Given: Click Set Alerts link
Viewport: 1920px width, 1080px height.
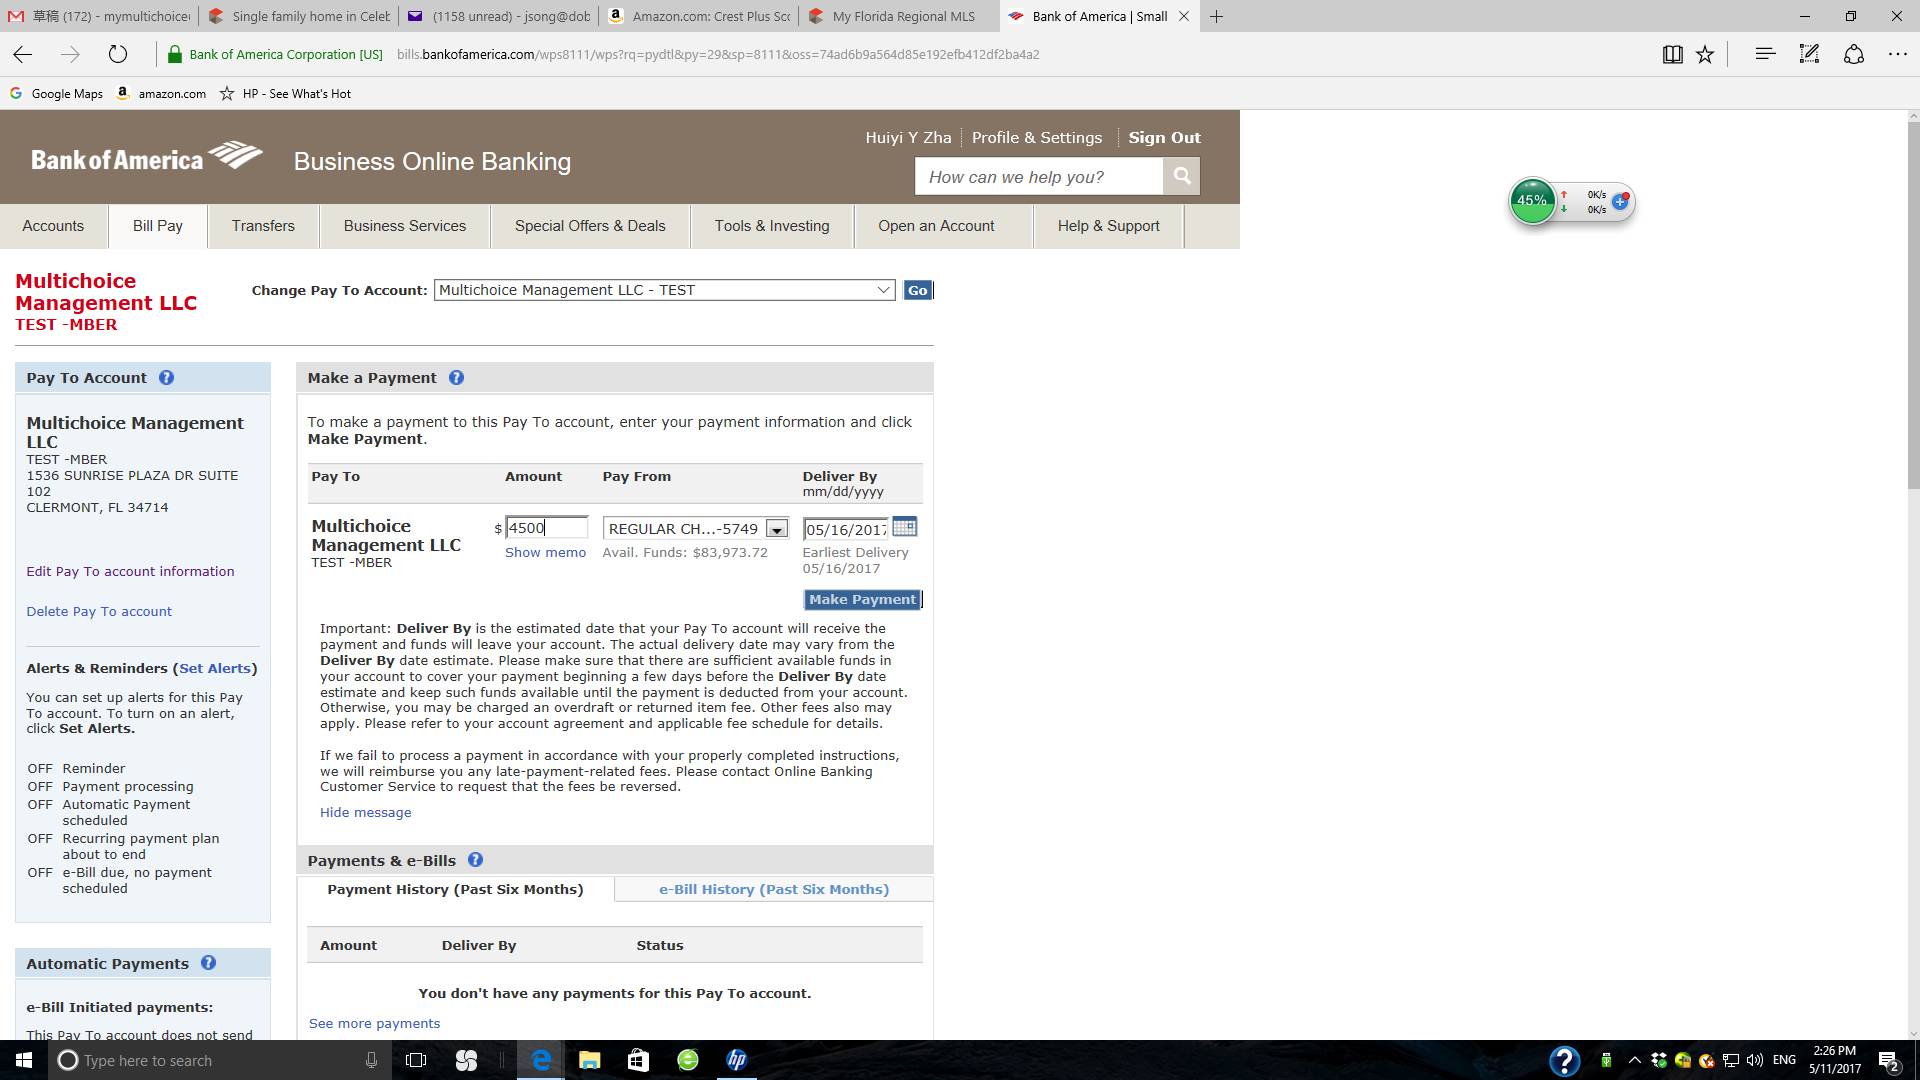Looking at the screenshot, I should click(215, 668).
